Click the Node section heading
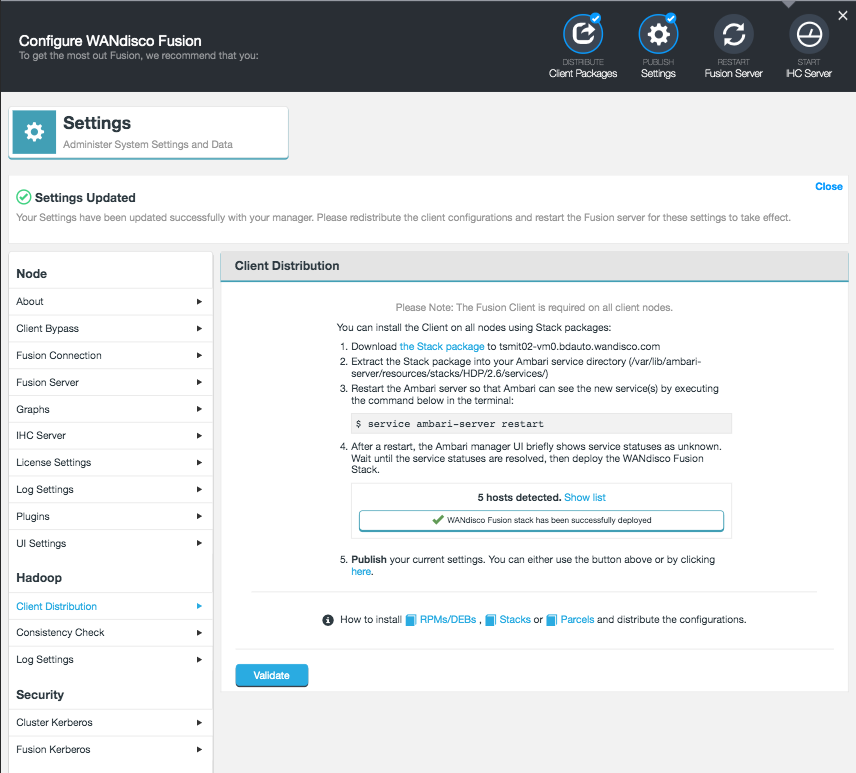Image resolution: width=856 pixels, height=773 pixels. (x=32, y=273)
